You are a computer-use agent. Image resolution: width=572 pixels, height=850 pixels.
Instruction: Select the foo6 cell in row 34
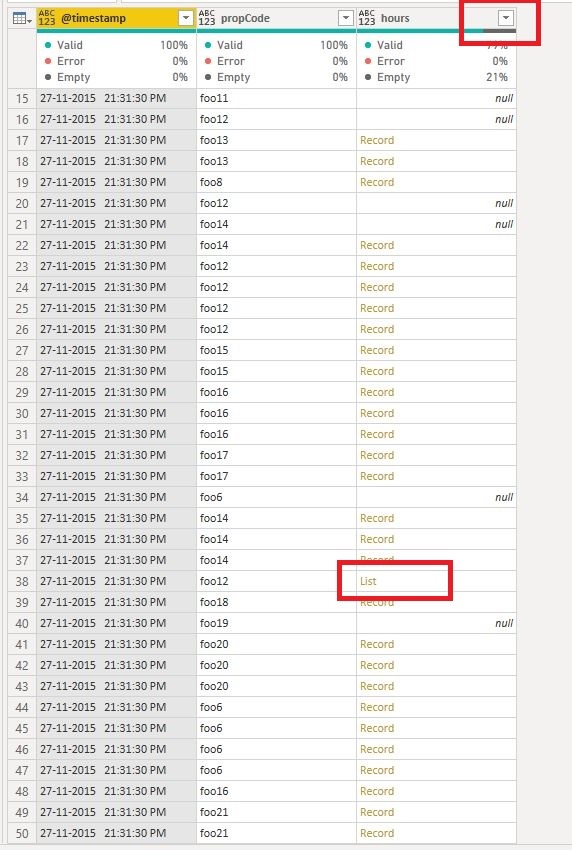[x=276, y=497]
